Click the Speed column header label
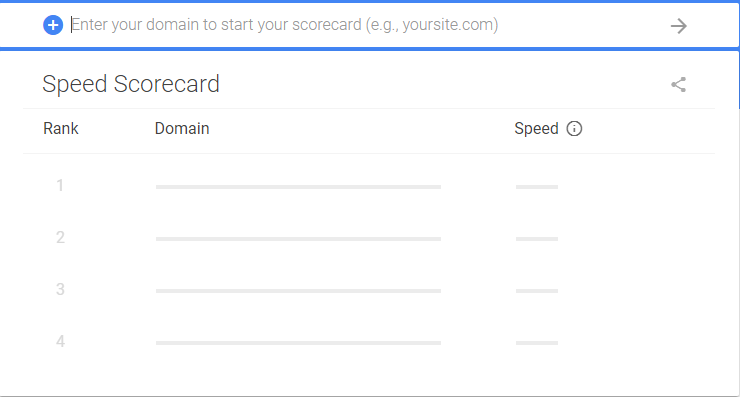This screenshot has width=740, height=397. coord(536,128)
